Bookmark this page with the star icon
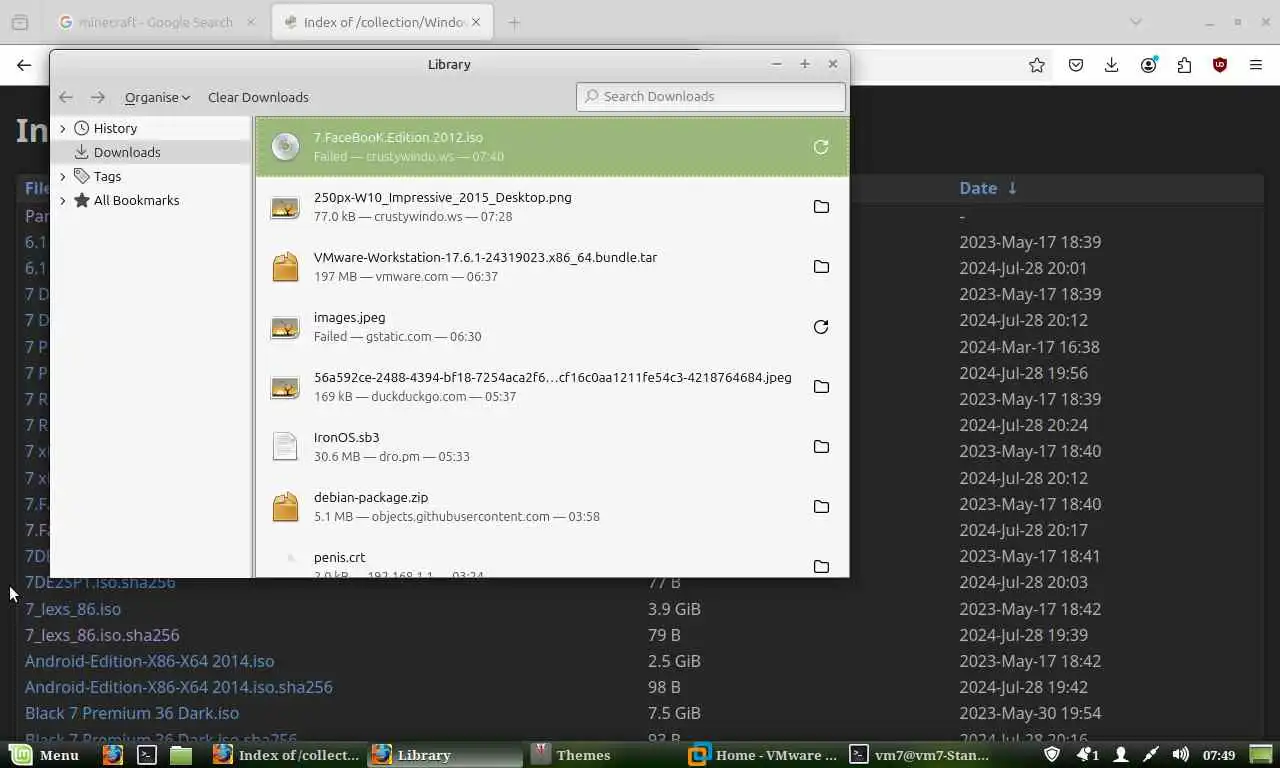The height and width of the screenshot is (768, 1280). click(x=1037, y=65)
